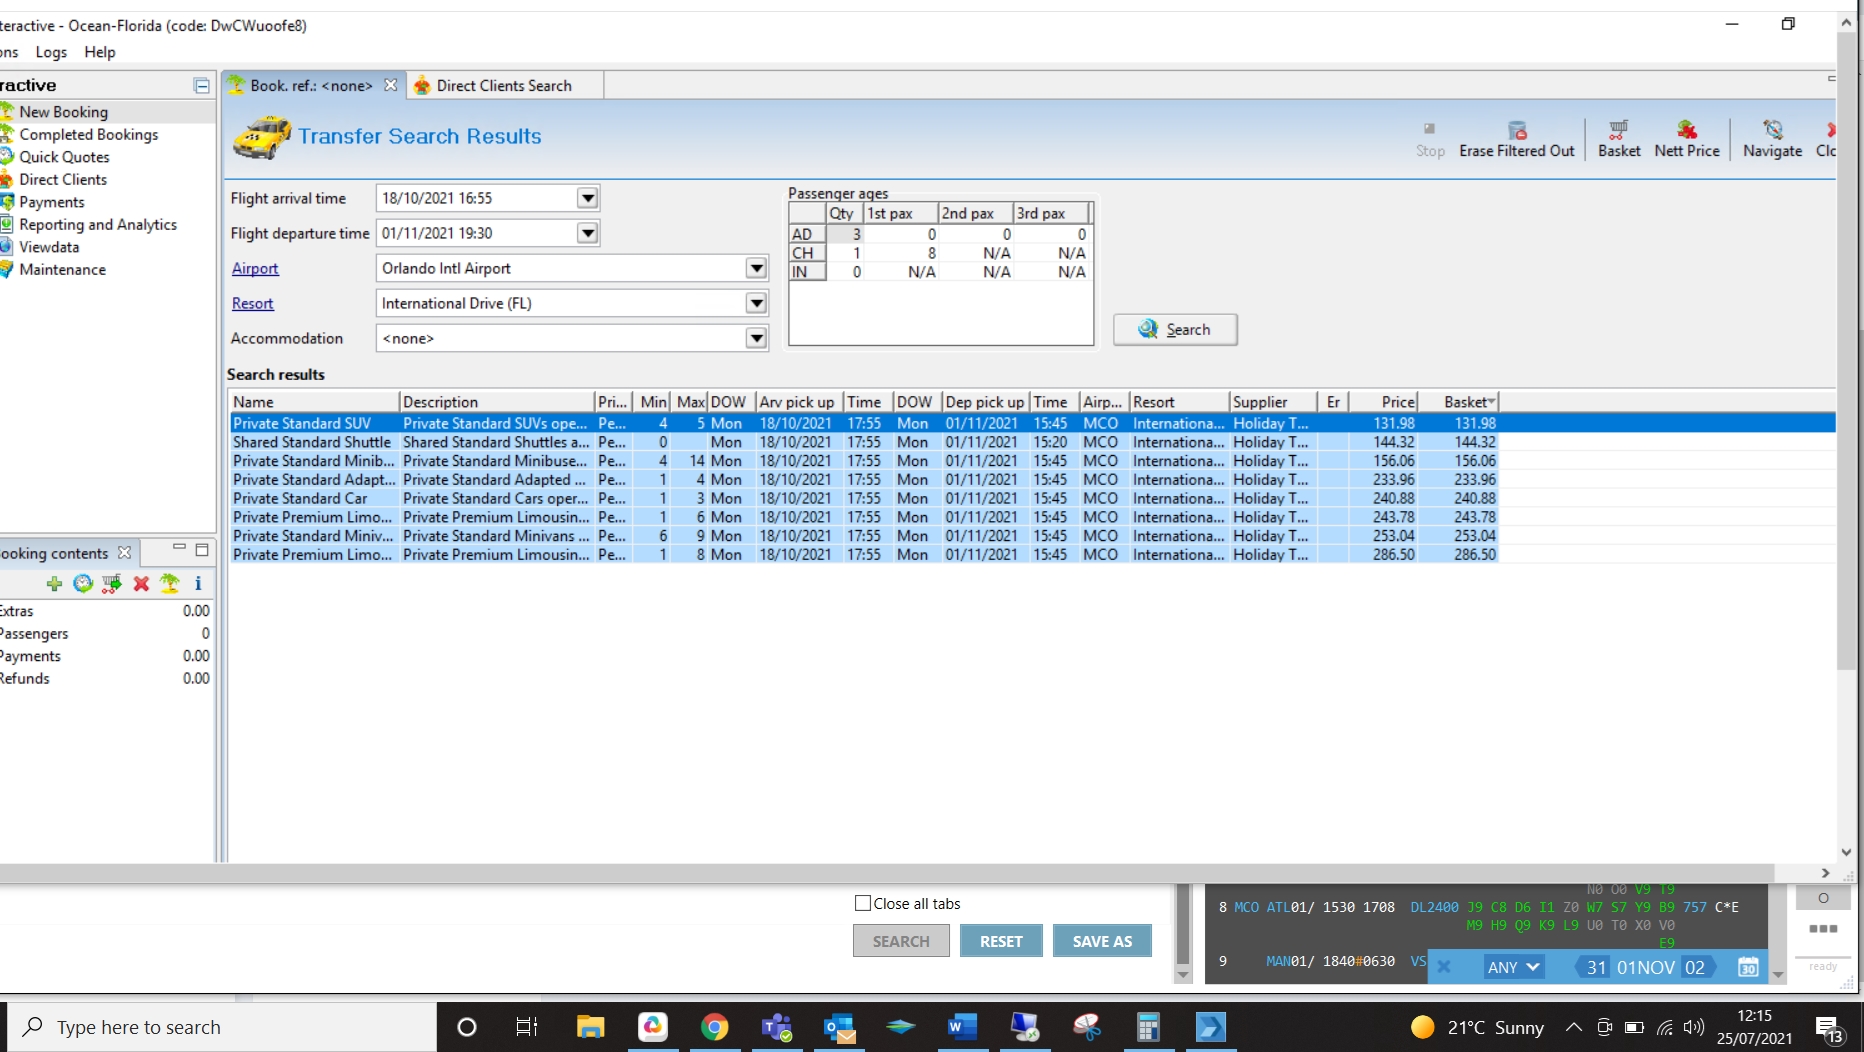Show hidden system tray icons
The image size is (1864, 1052).
pyautogui.click(x=1573, y=1027)
